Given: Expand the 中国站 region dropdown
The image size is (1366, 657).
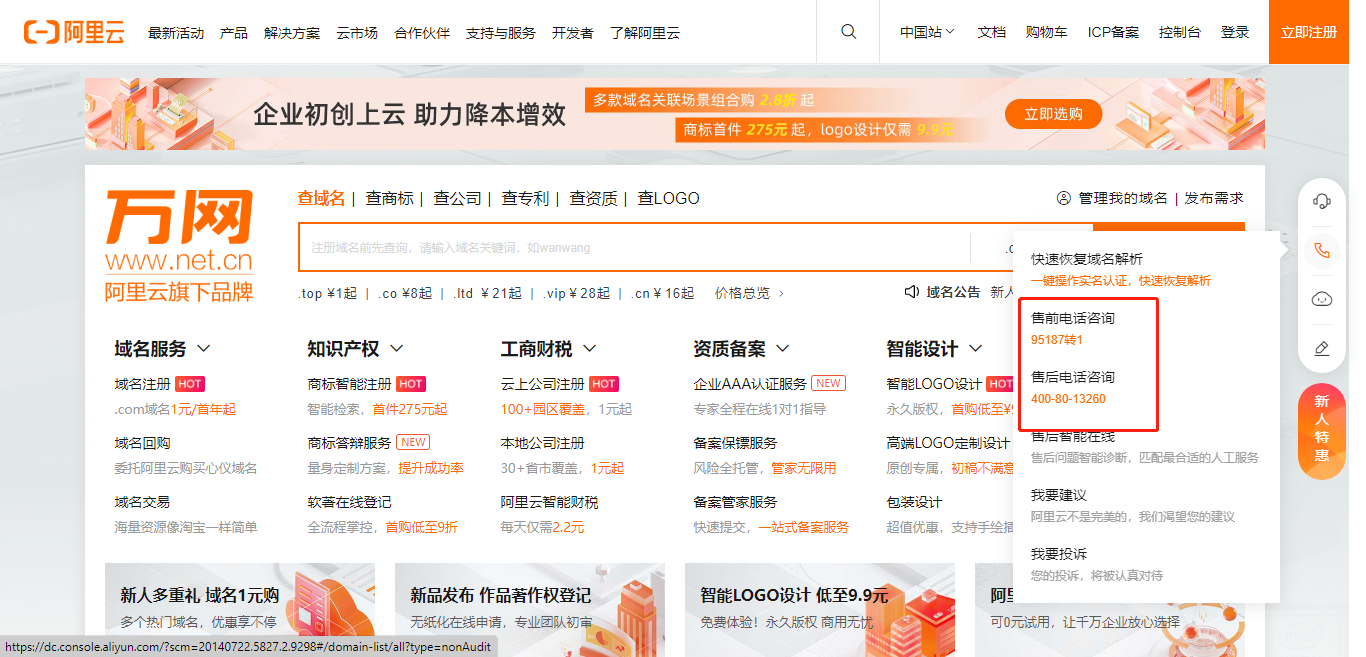Looking at the screenshot, I should coord(927,32).
